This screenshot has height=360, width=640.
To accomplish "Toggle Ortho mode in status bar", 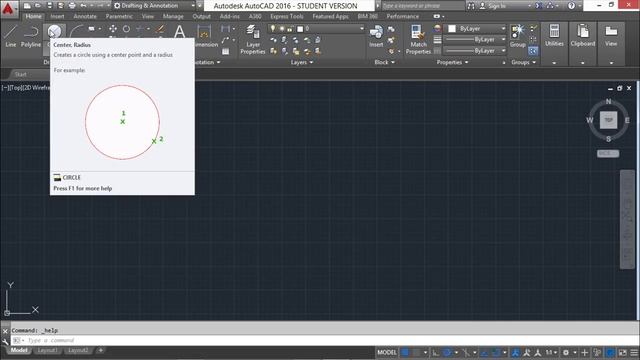I will 436,353.
